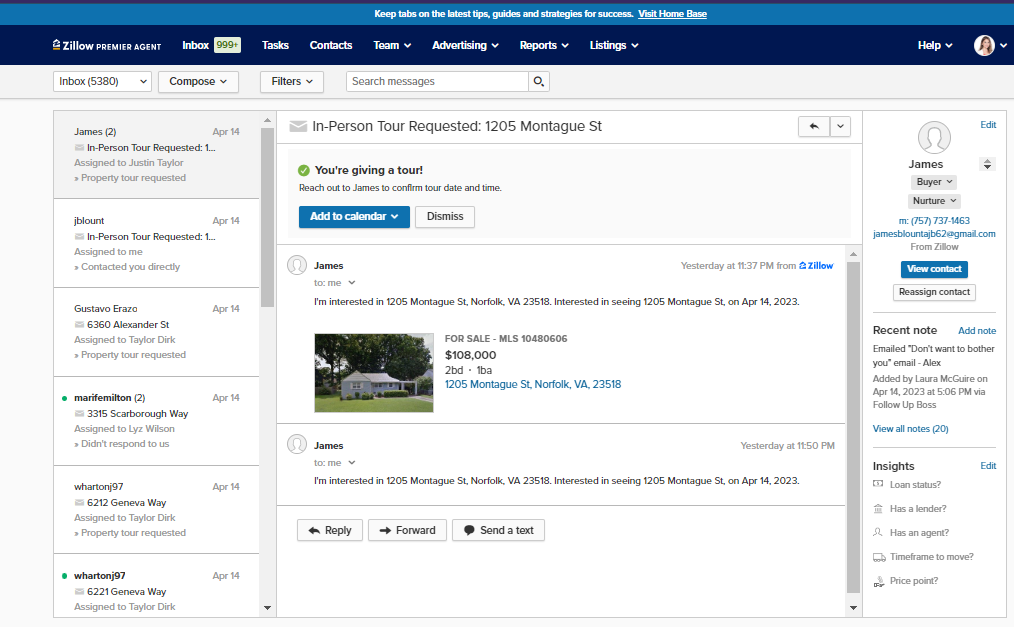Click the envelope icon beside the tour request subject

297,126
